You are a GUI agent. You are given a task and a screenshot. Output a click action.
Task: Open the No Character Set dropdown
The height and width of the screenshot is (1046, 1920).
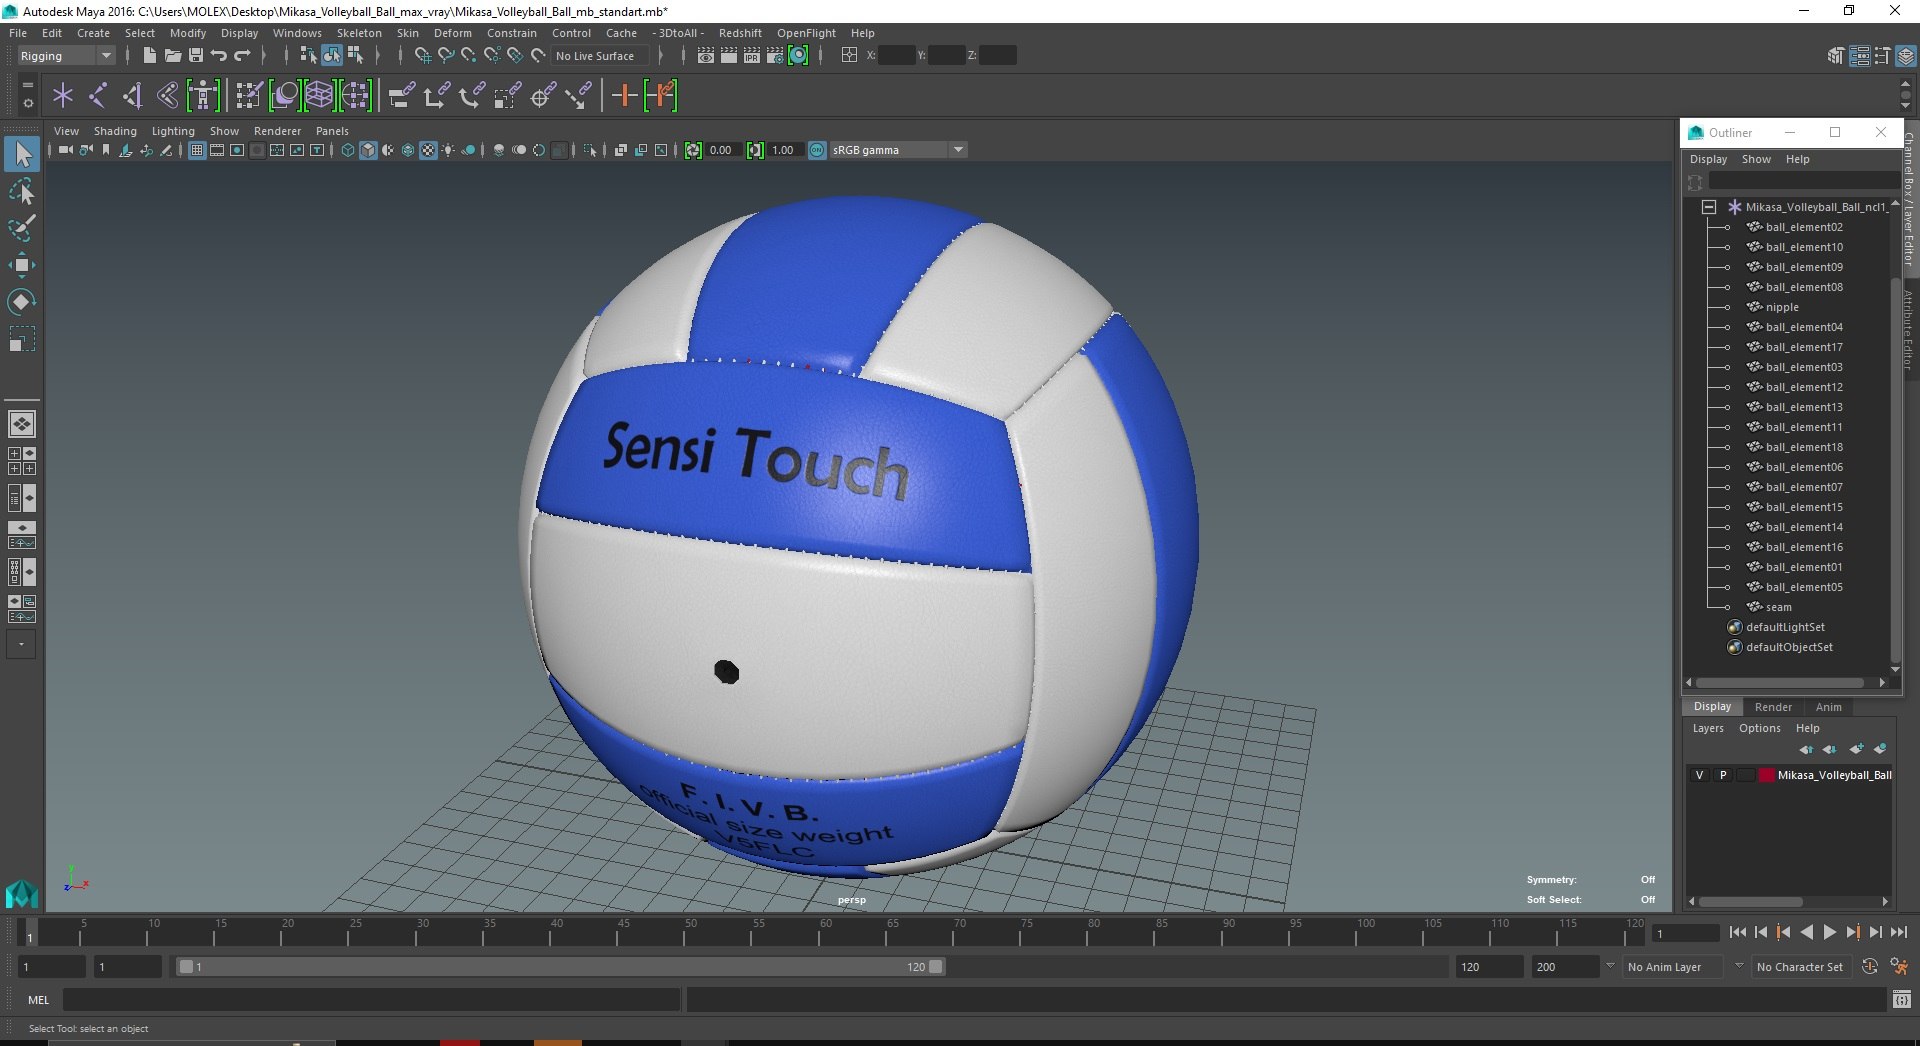tap(1800, 967)
